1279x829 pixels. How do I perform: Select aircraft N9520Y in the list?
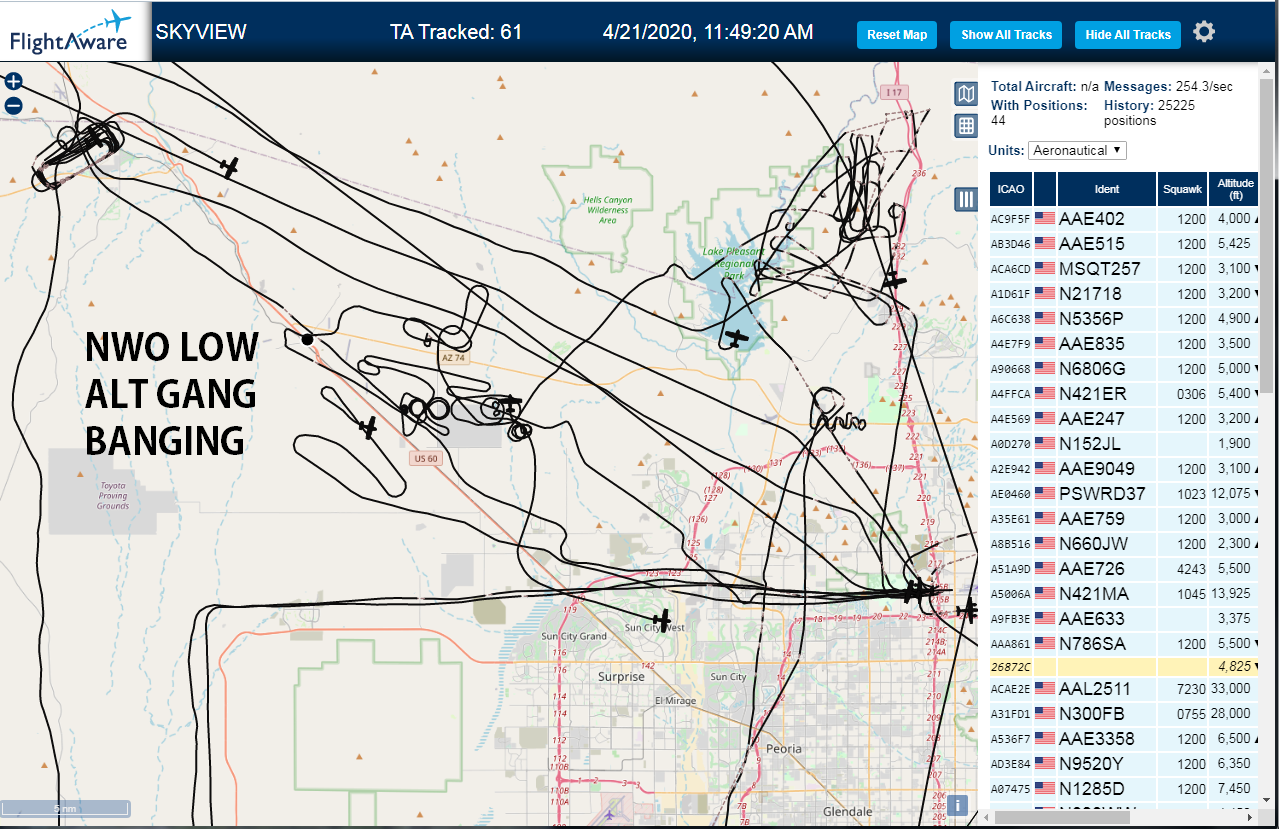point(1125,764)
